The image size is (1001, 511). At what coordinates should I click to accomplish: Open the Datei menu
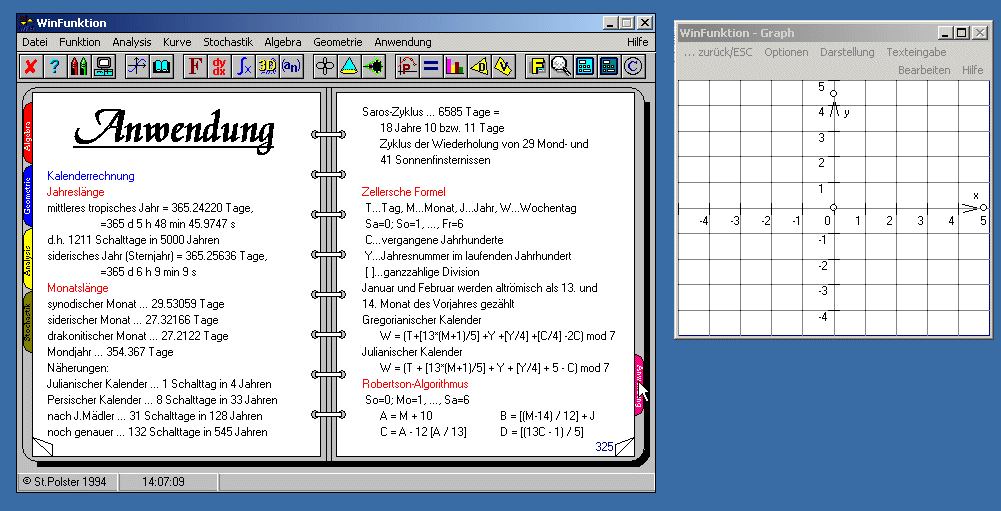click(x=34, y=42)
